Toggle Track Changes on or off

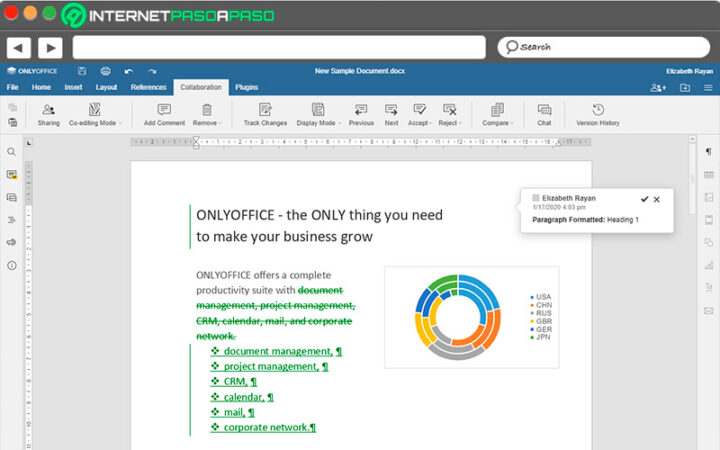(265, 110)
